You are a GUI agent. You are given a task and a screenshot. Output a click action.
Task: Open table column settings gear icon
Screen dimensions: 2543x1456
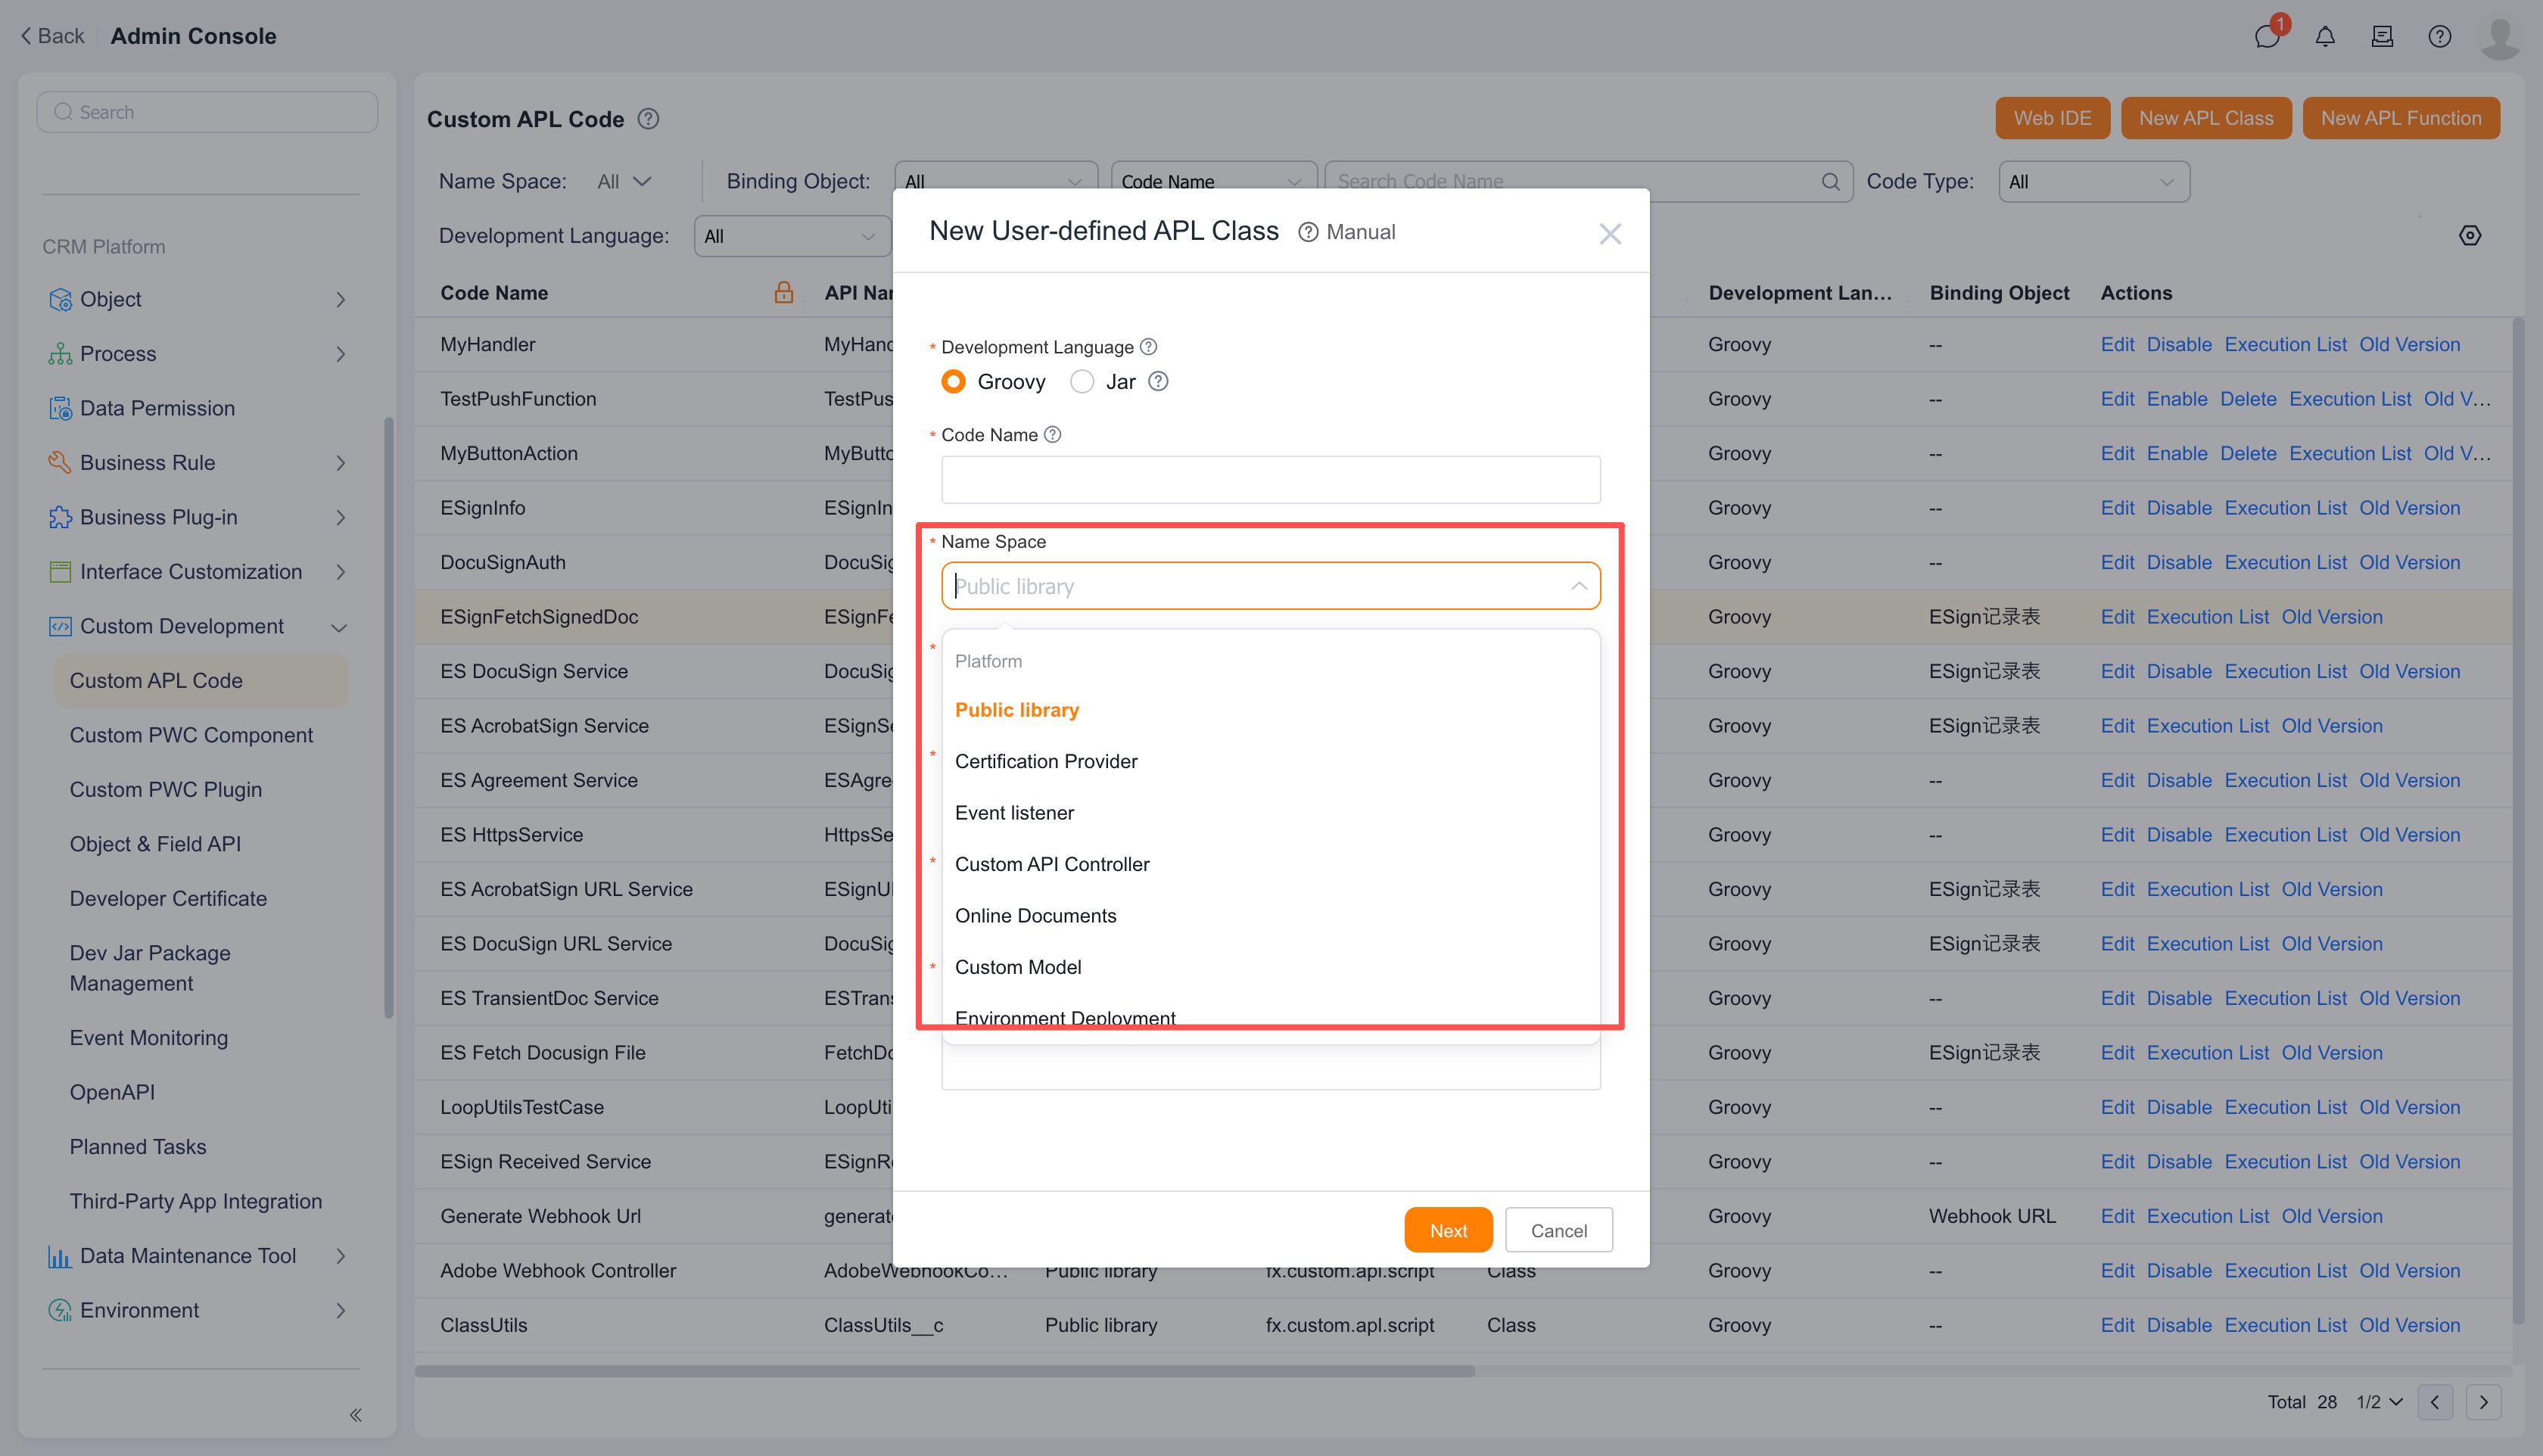pyautogui.click(x=2469, y=235)
